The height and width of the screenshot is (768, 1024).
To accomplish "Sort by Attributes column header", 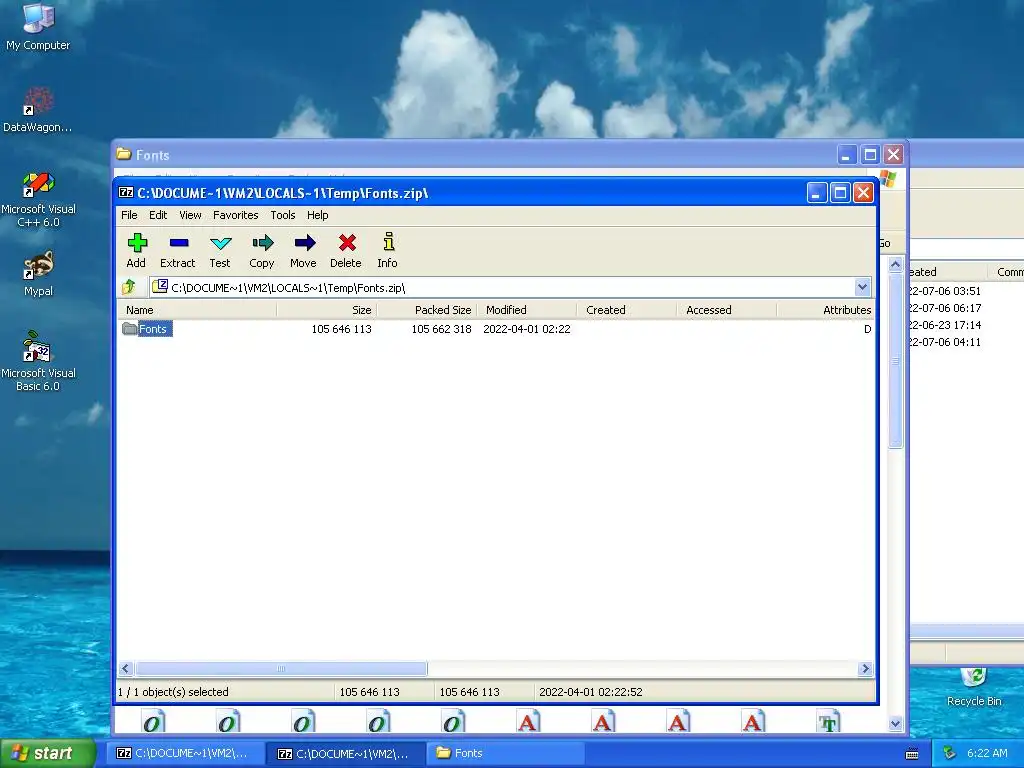I will (x=825, y=310).
